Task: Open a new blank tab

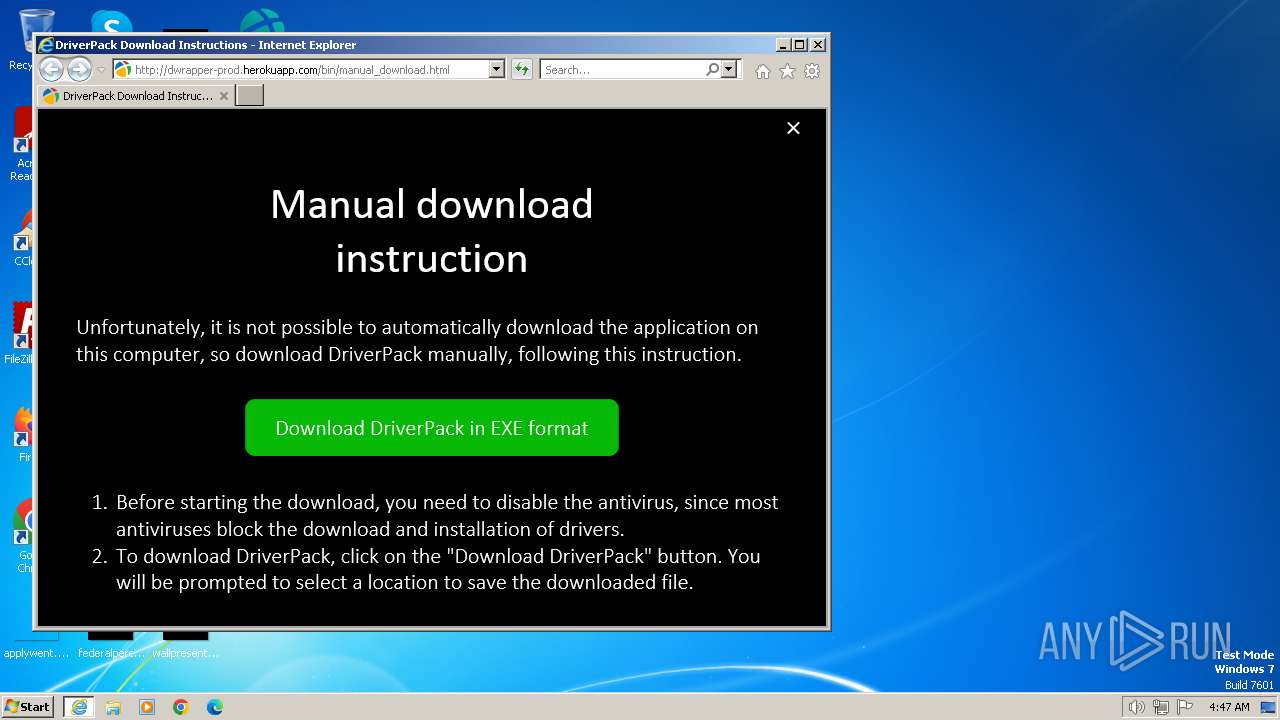Action: coord(249,96)
